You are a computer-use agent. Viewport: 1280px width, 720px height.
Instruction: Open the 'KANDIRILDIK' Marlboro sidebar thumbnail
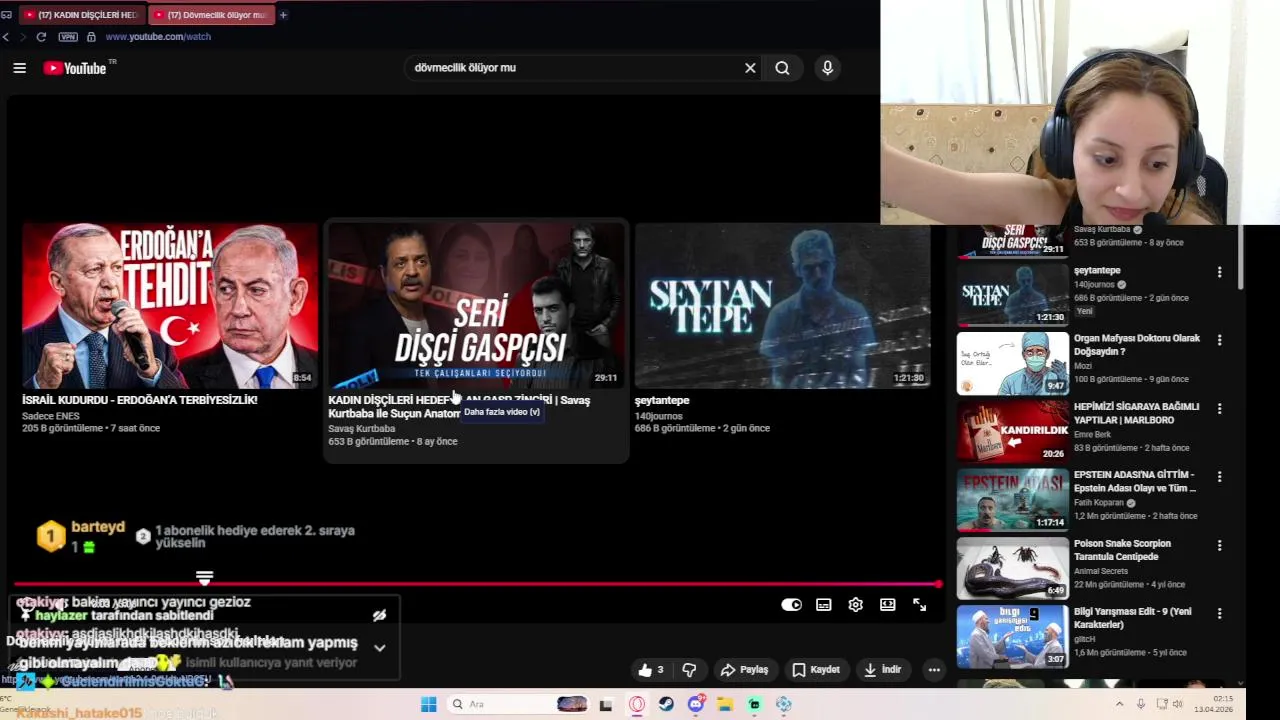pos(1012,431)
